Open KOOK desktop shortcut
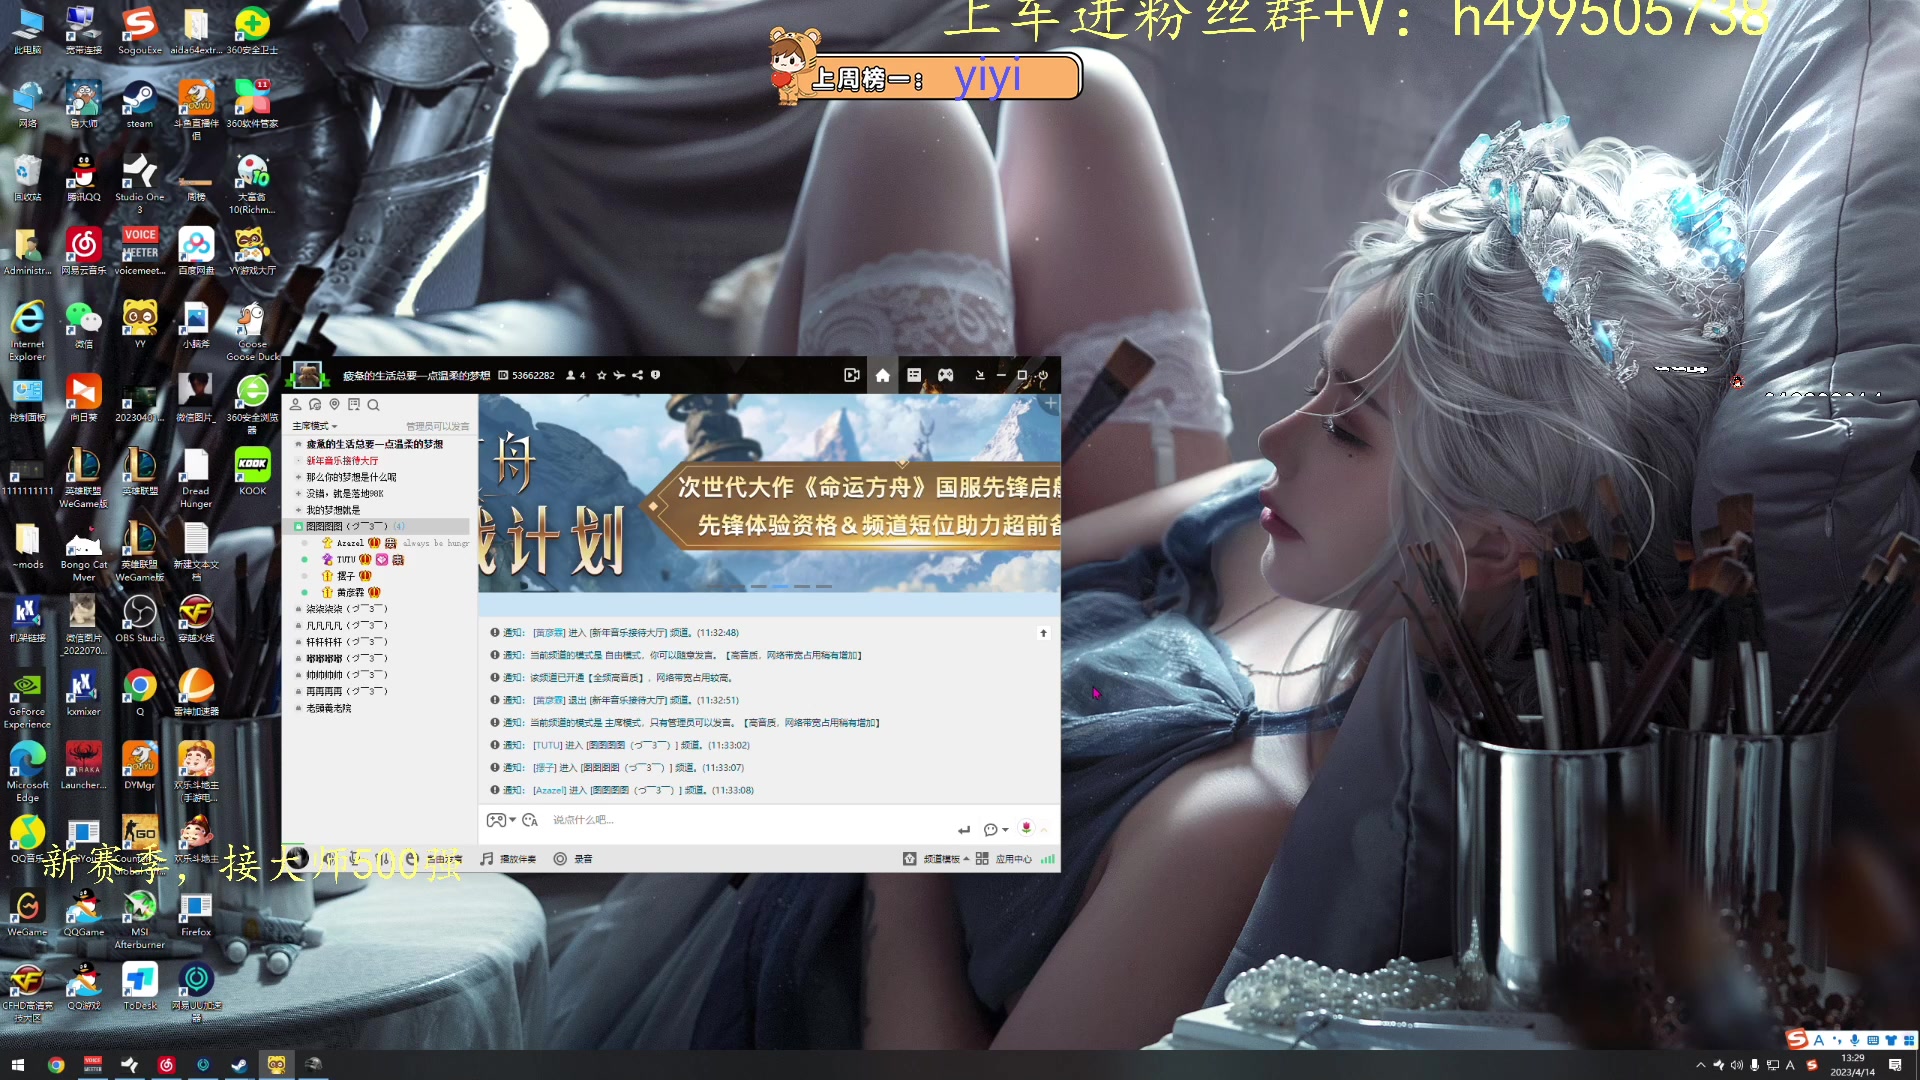This screenshot has height=1080, width=1920. point(252,472)
